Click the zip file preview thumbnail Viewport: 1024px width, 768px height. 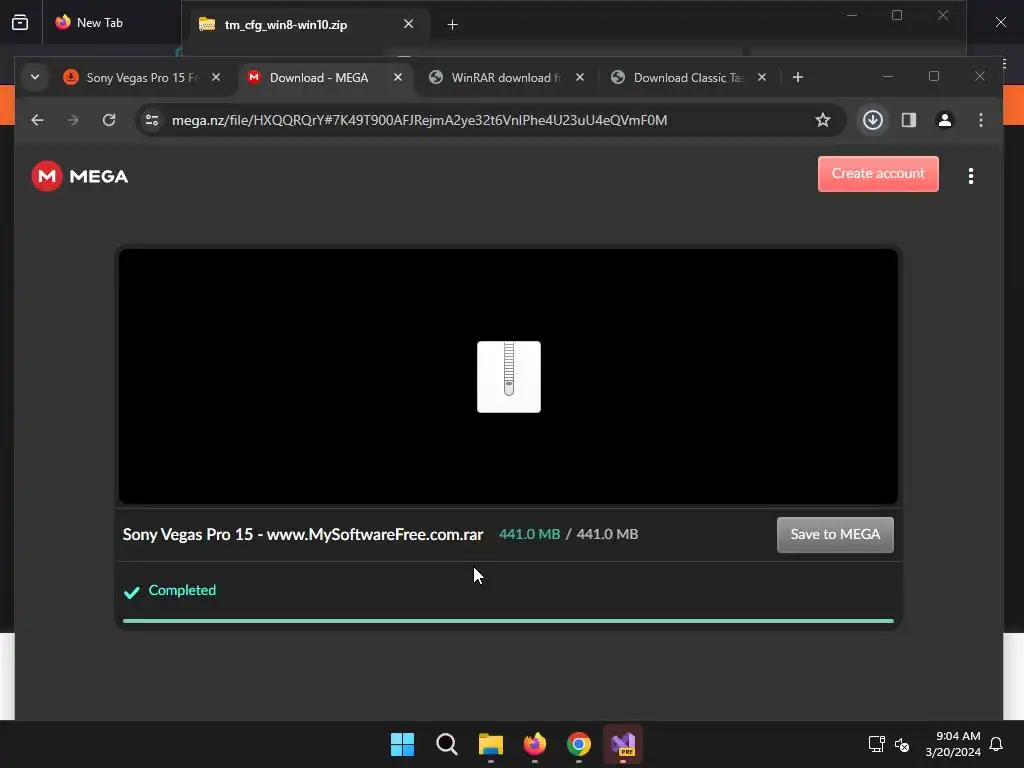point(509,377)
